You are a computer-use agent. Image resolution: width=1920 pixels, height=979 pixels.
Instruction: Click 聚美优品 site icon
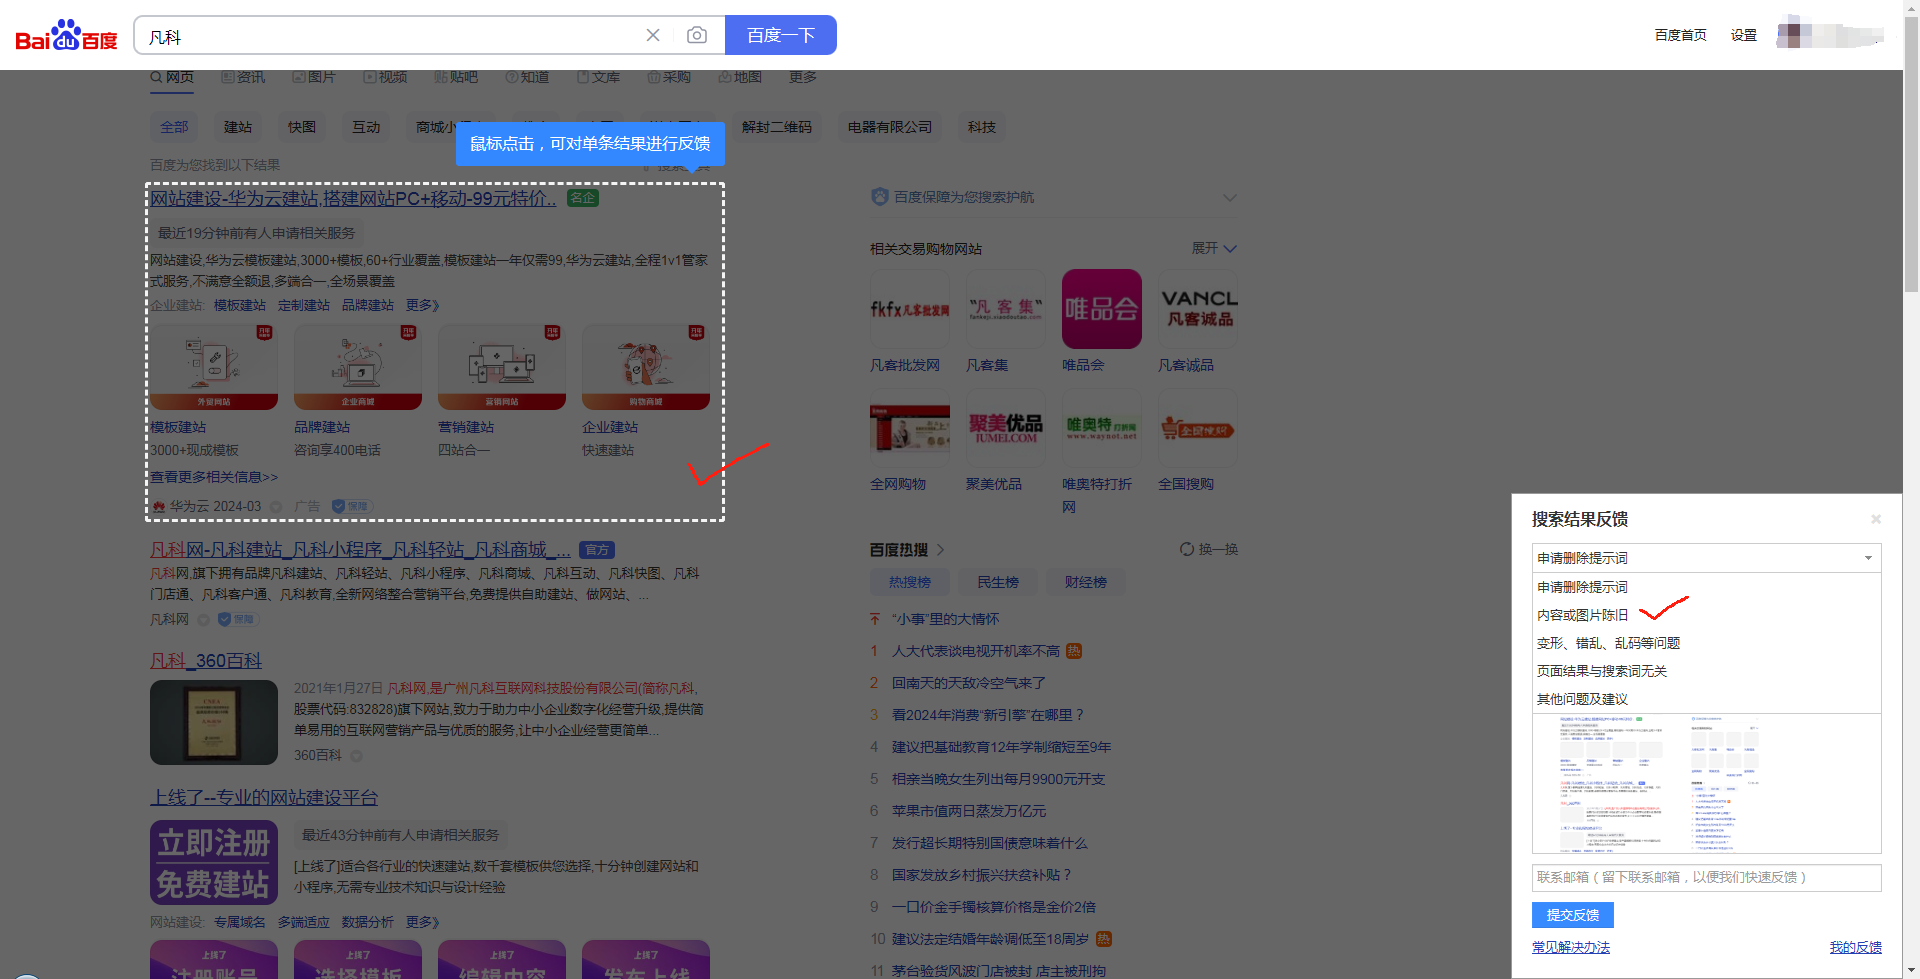(x=1006, y=428)
